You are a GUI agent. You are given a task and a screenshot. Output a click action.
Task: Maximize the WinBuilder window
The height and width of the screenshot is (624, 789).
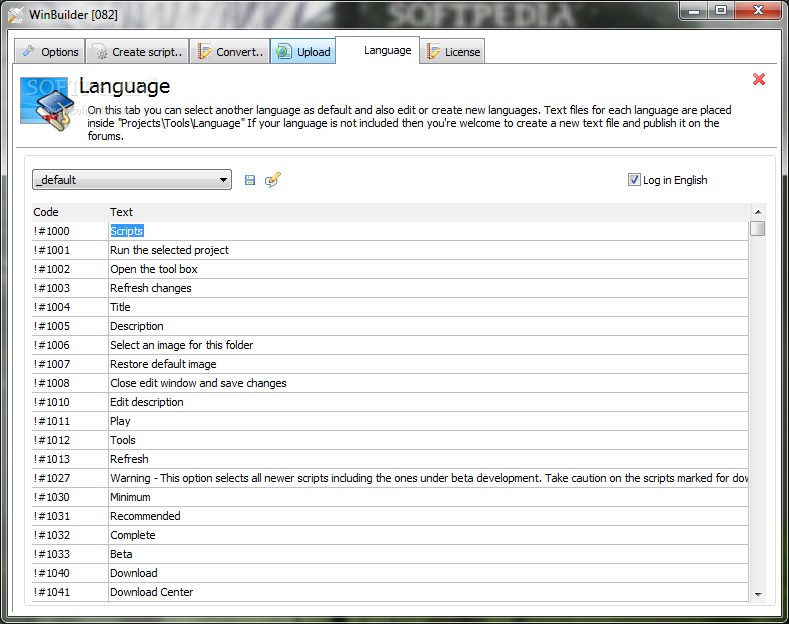(721, 10)
